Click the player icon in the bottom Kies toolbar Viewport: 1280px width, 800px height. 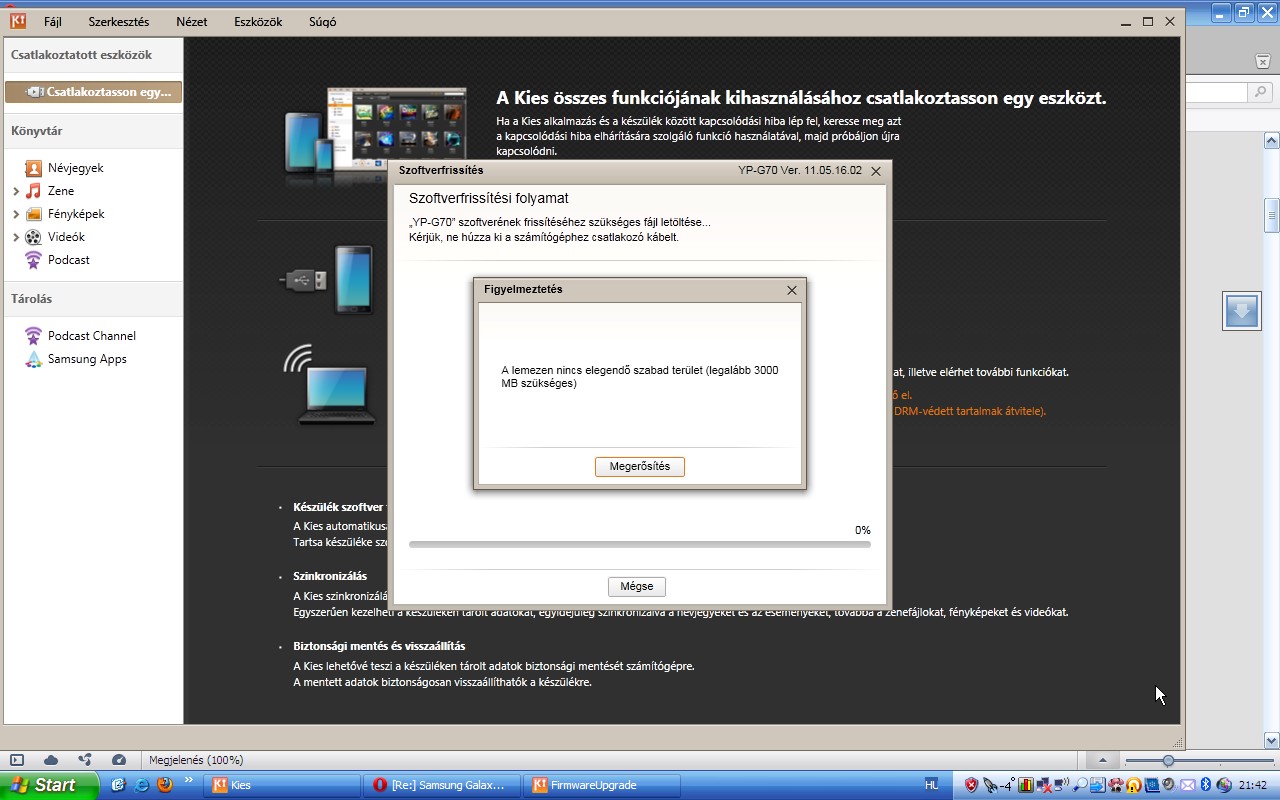17,760
